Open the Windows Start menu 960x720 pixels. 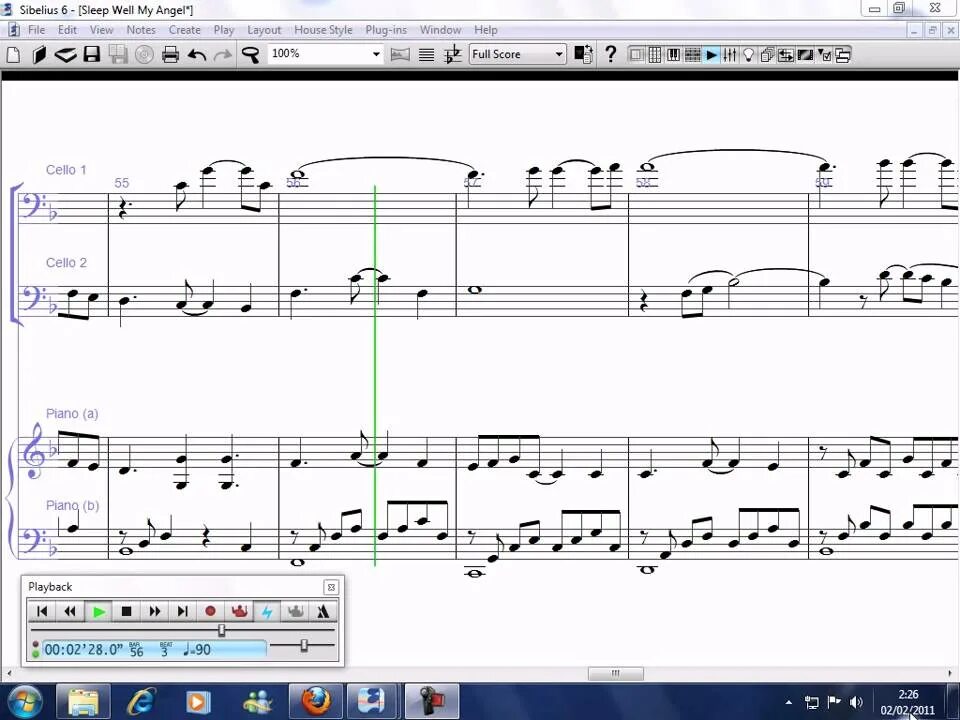pos(23,701)
